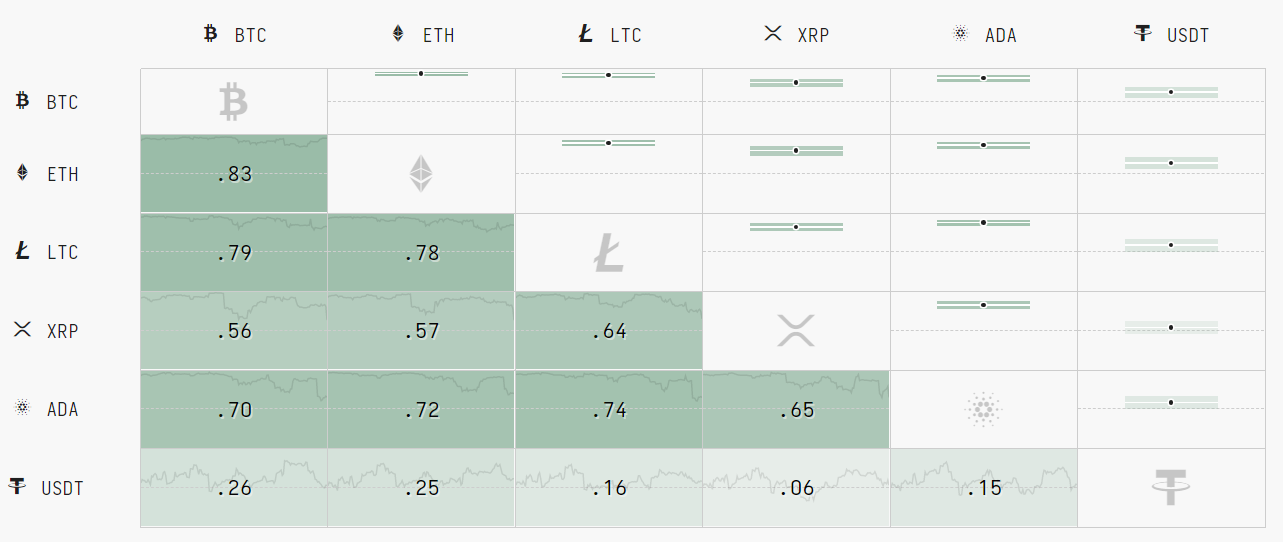
Task: Open the .83 ETH–BTC correlation cell
Action: click(234, 175)
